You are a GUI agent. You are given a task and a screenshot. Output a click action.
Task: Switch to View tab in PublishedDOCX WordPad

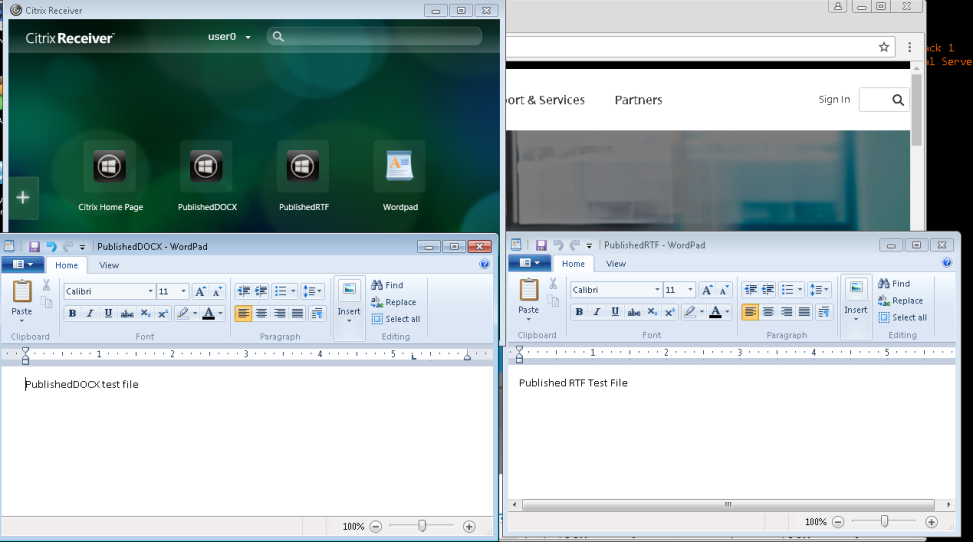click(x=109, y=265)
